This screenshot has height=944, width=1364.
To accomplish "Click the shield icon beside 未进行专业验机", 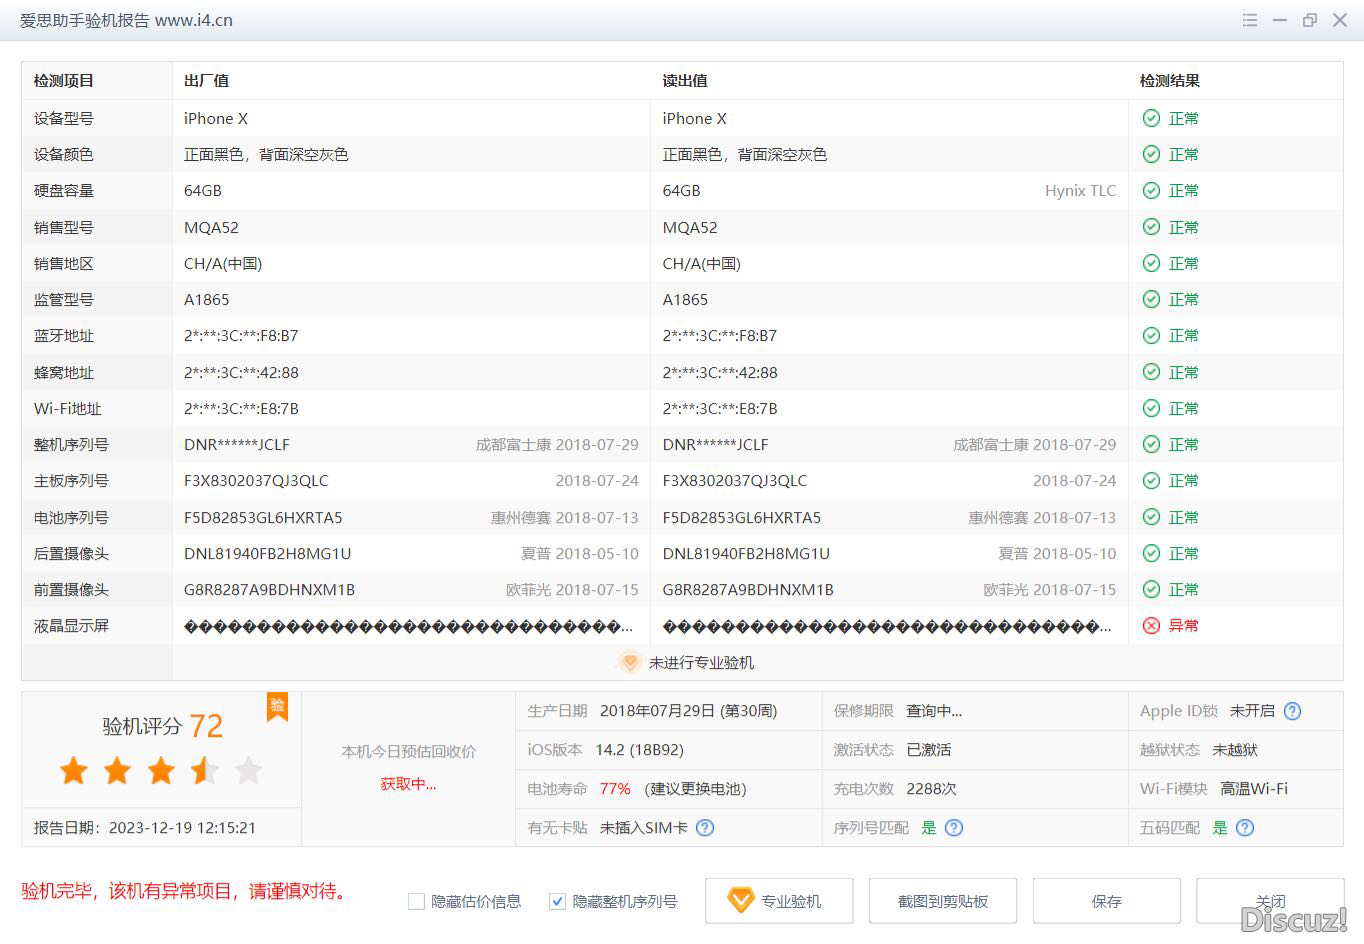I will coord(629,662).
